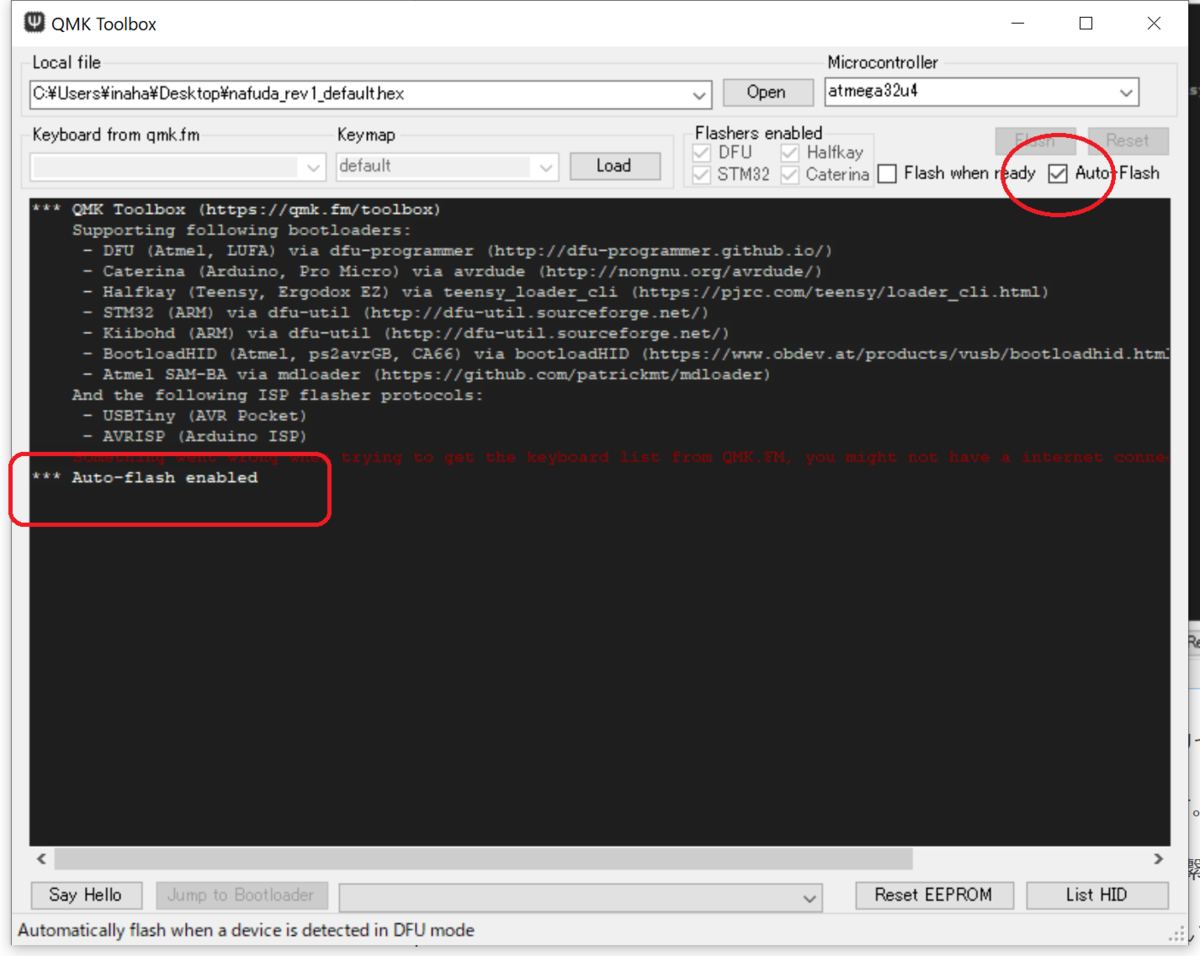Disable the Auto-Flash checkbox
This screenshot has height=956, width=1200.
point(1058,174)
